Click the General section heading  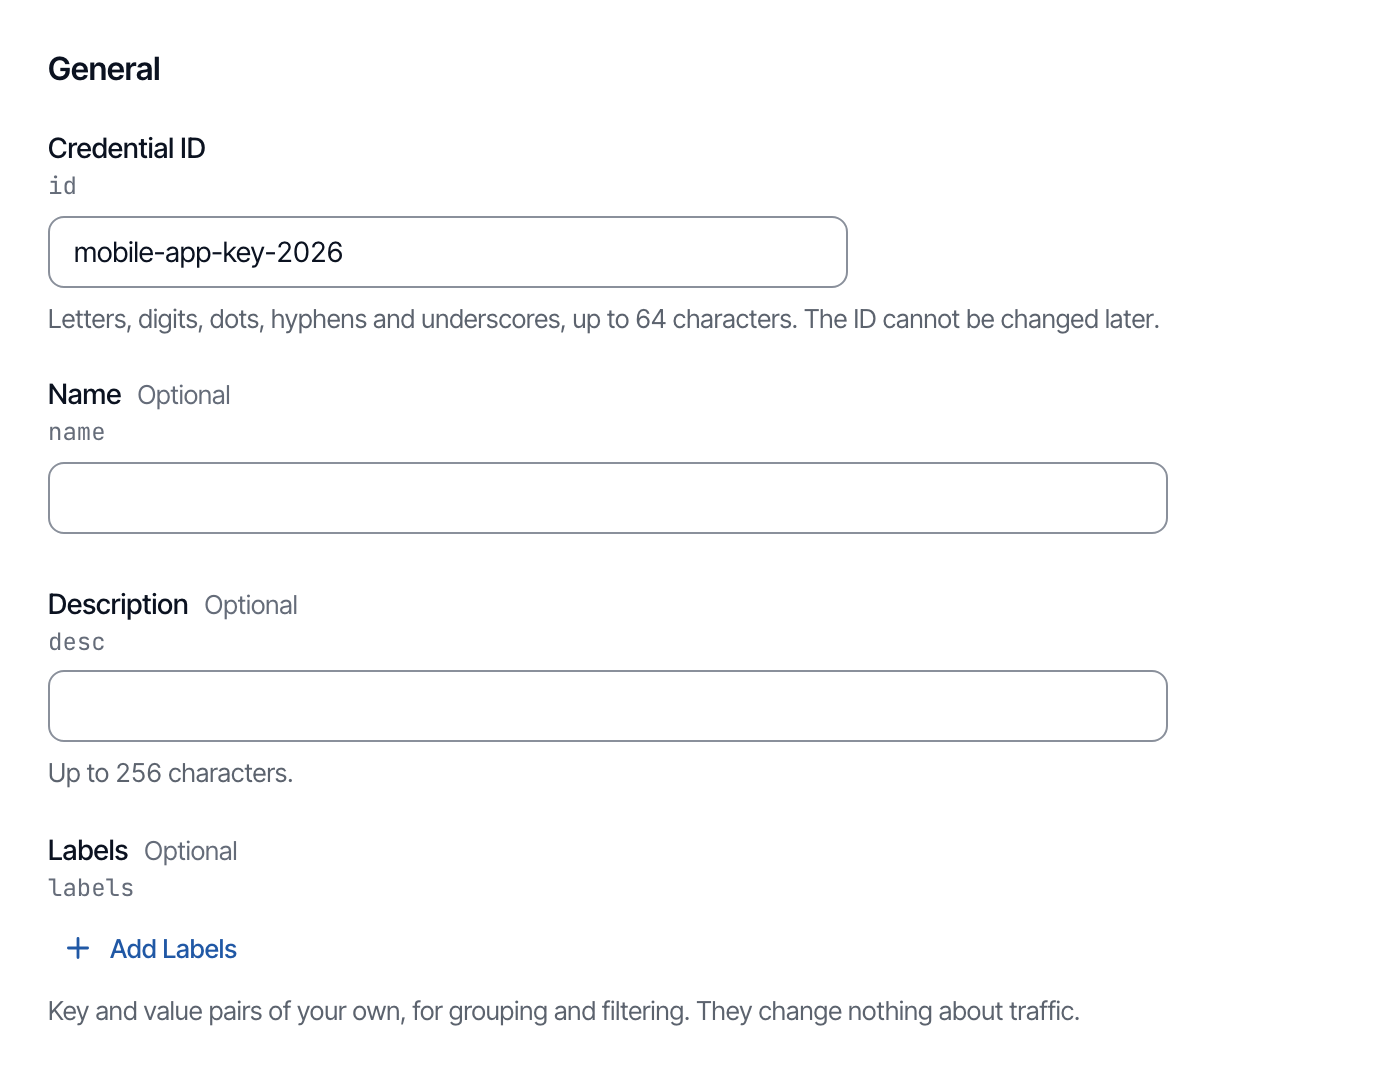(104, 69)
